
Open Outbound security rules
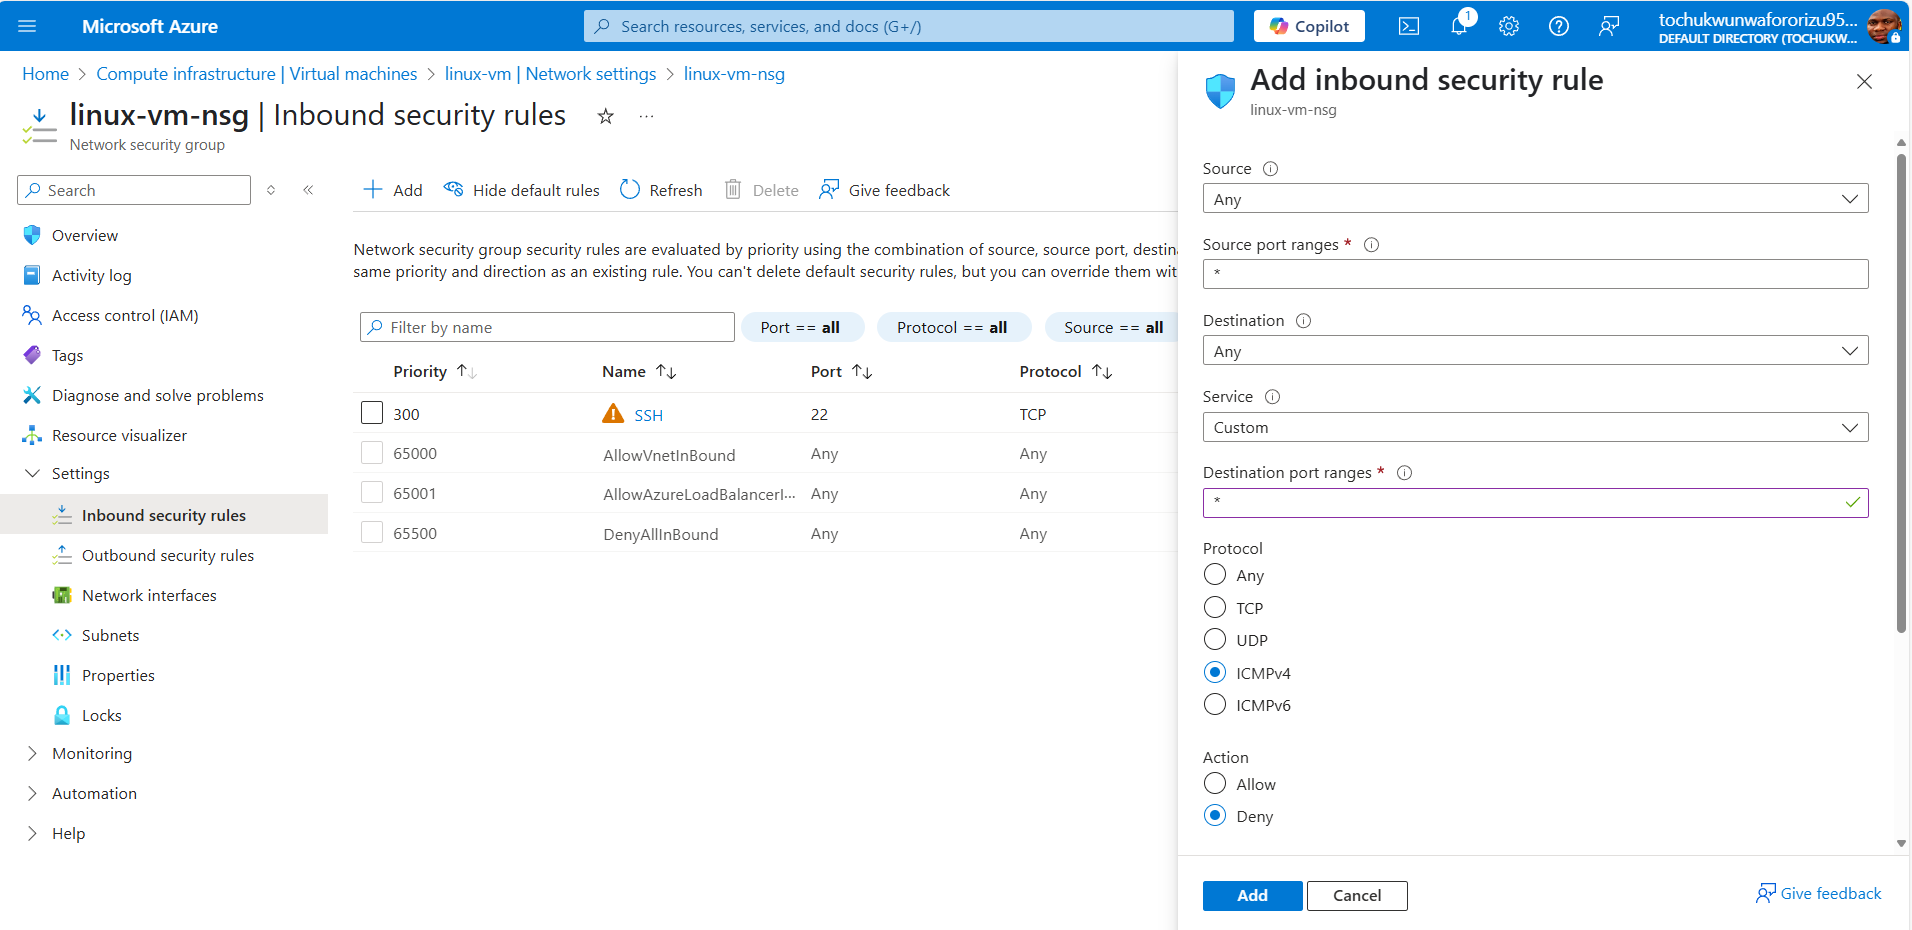[168, 555]
